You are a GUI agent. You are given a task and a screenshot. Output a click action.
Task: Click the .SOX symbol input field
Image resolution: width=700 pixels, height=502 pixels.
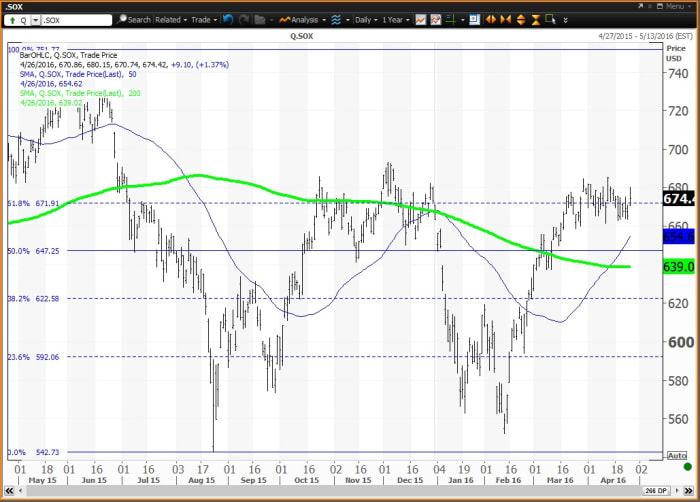(x=77, y=20)
